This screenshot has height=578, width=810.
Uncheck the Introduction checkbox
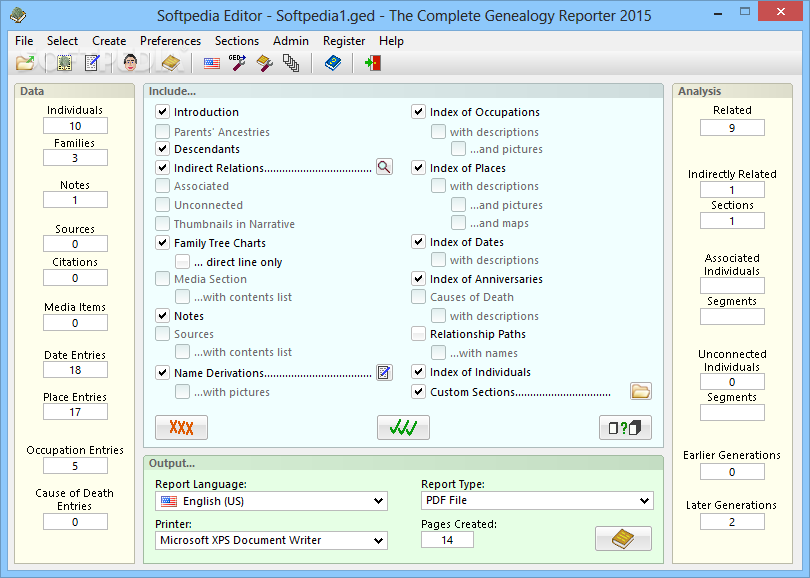tap(163, 112)
